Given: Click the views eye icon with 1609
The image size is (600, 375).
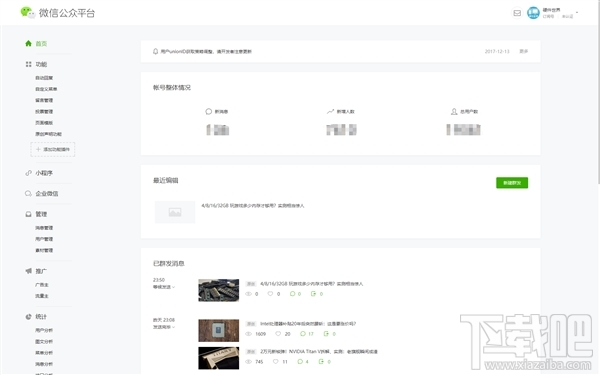Looking at the screenshot, I should click(248, 334).
